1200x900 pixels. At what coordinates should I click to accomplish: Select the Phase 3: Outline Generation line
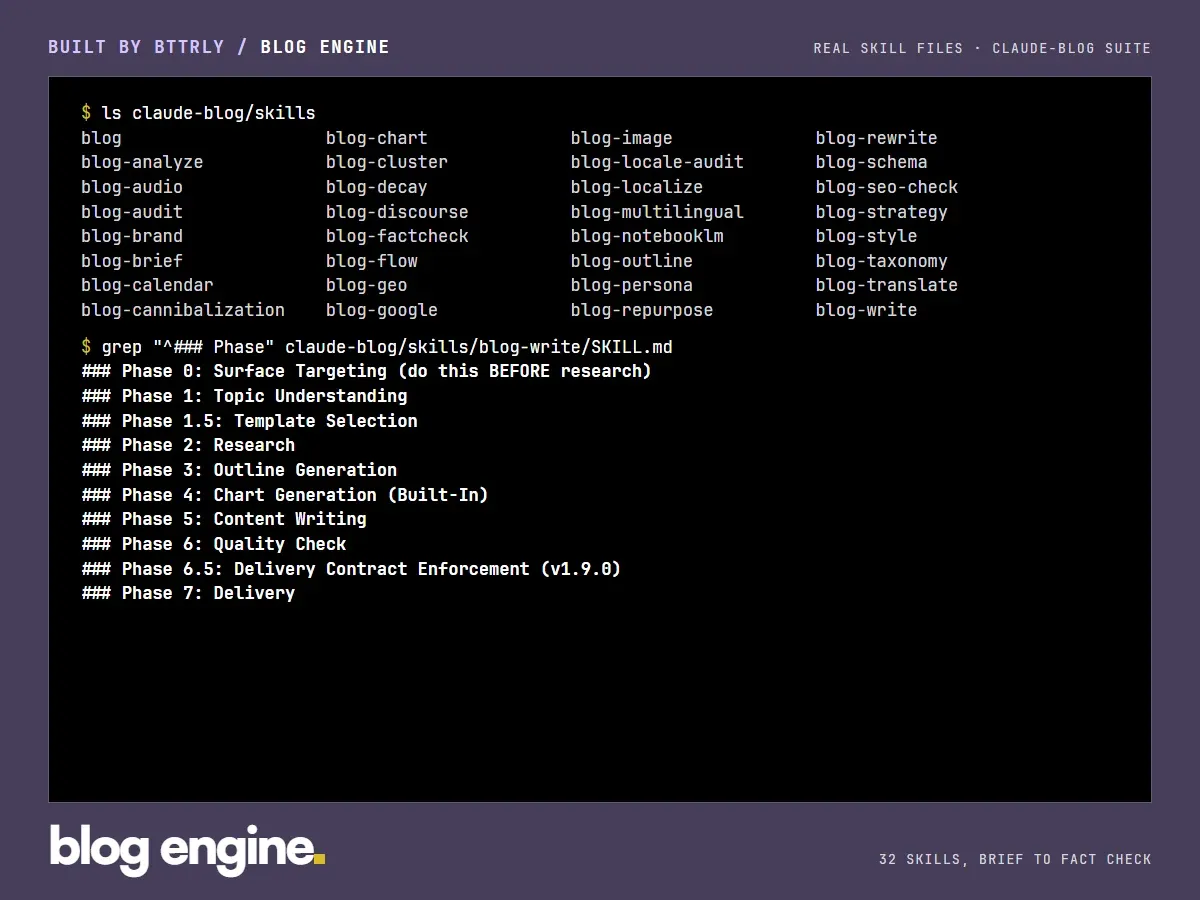tap(239, 470)
